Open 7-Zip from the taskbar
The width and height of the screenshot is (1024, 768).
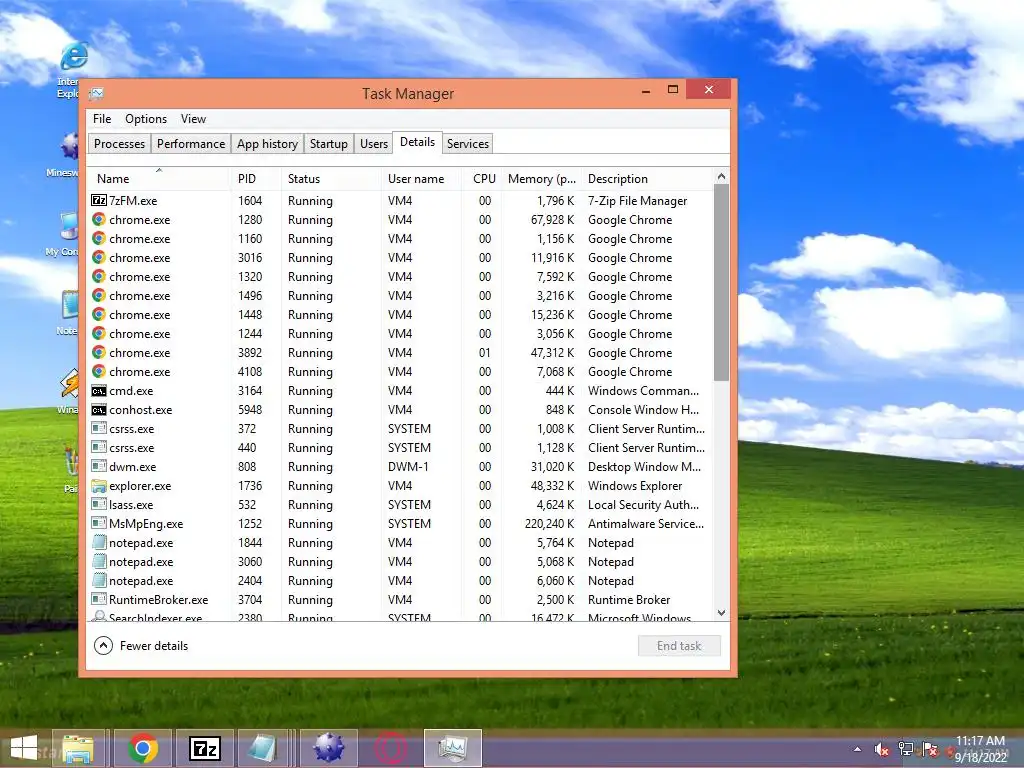204,748
